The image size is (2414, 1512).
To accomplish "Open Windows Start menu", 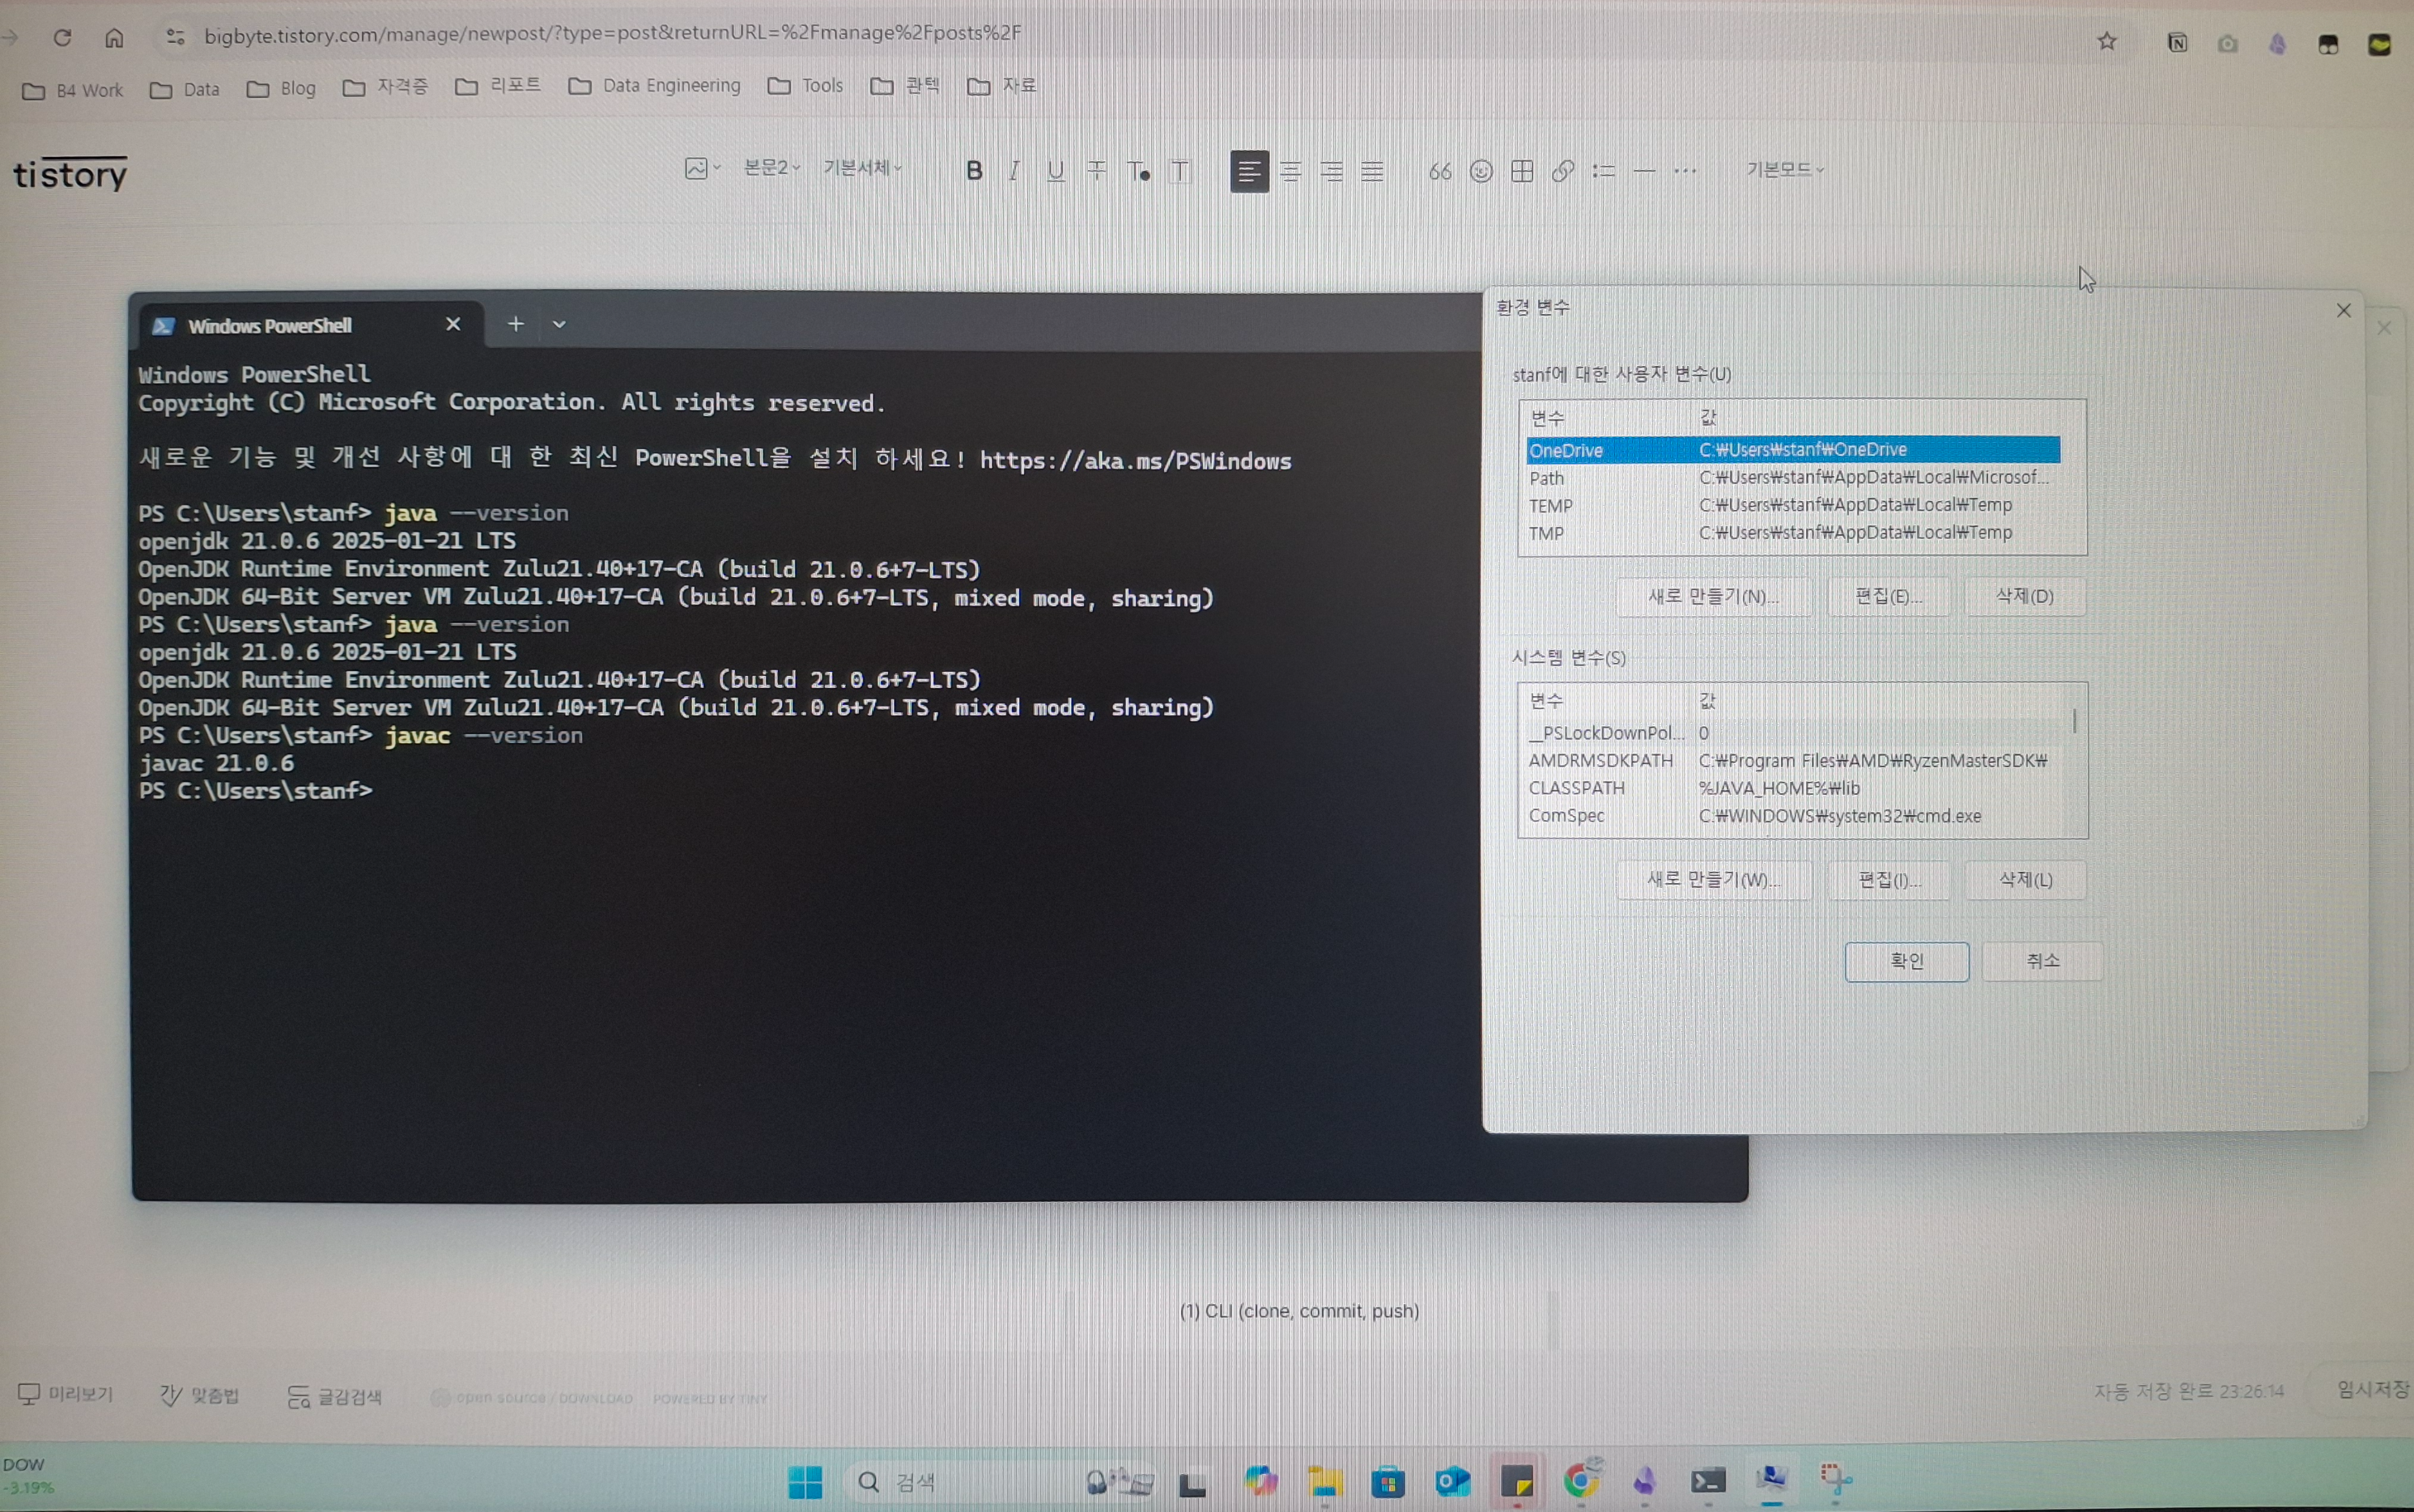I will (805, 1481).
